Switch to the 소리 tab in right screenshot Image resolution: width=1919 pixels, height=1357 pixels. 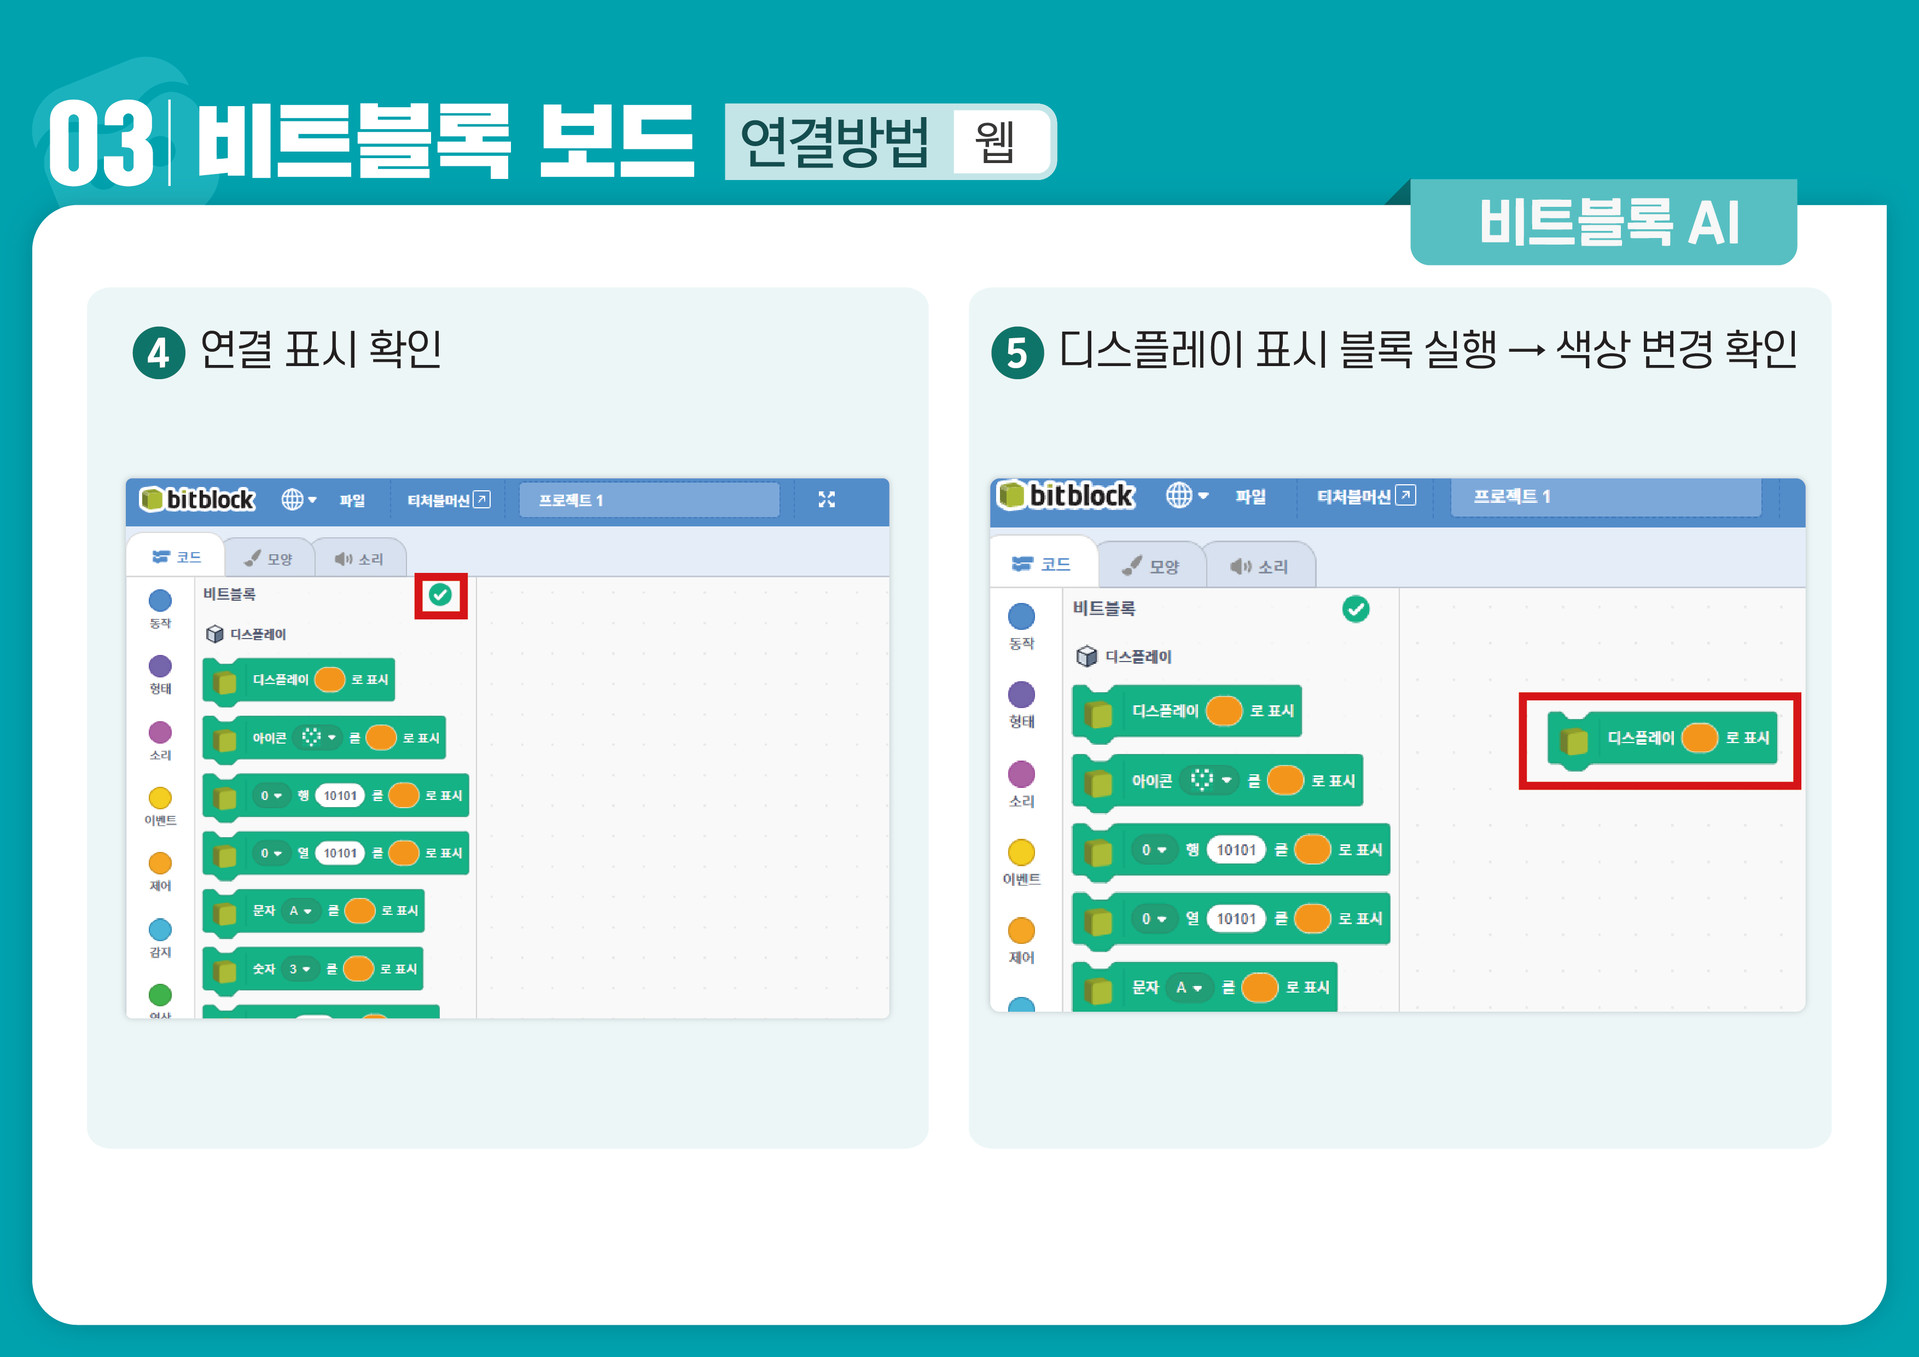pos(1259,566)
